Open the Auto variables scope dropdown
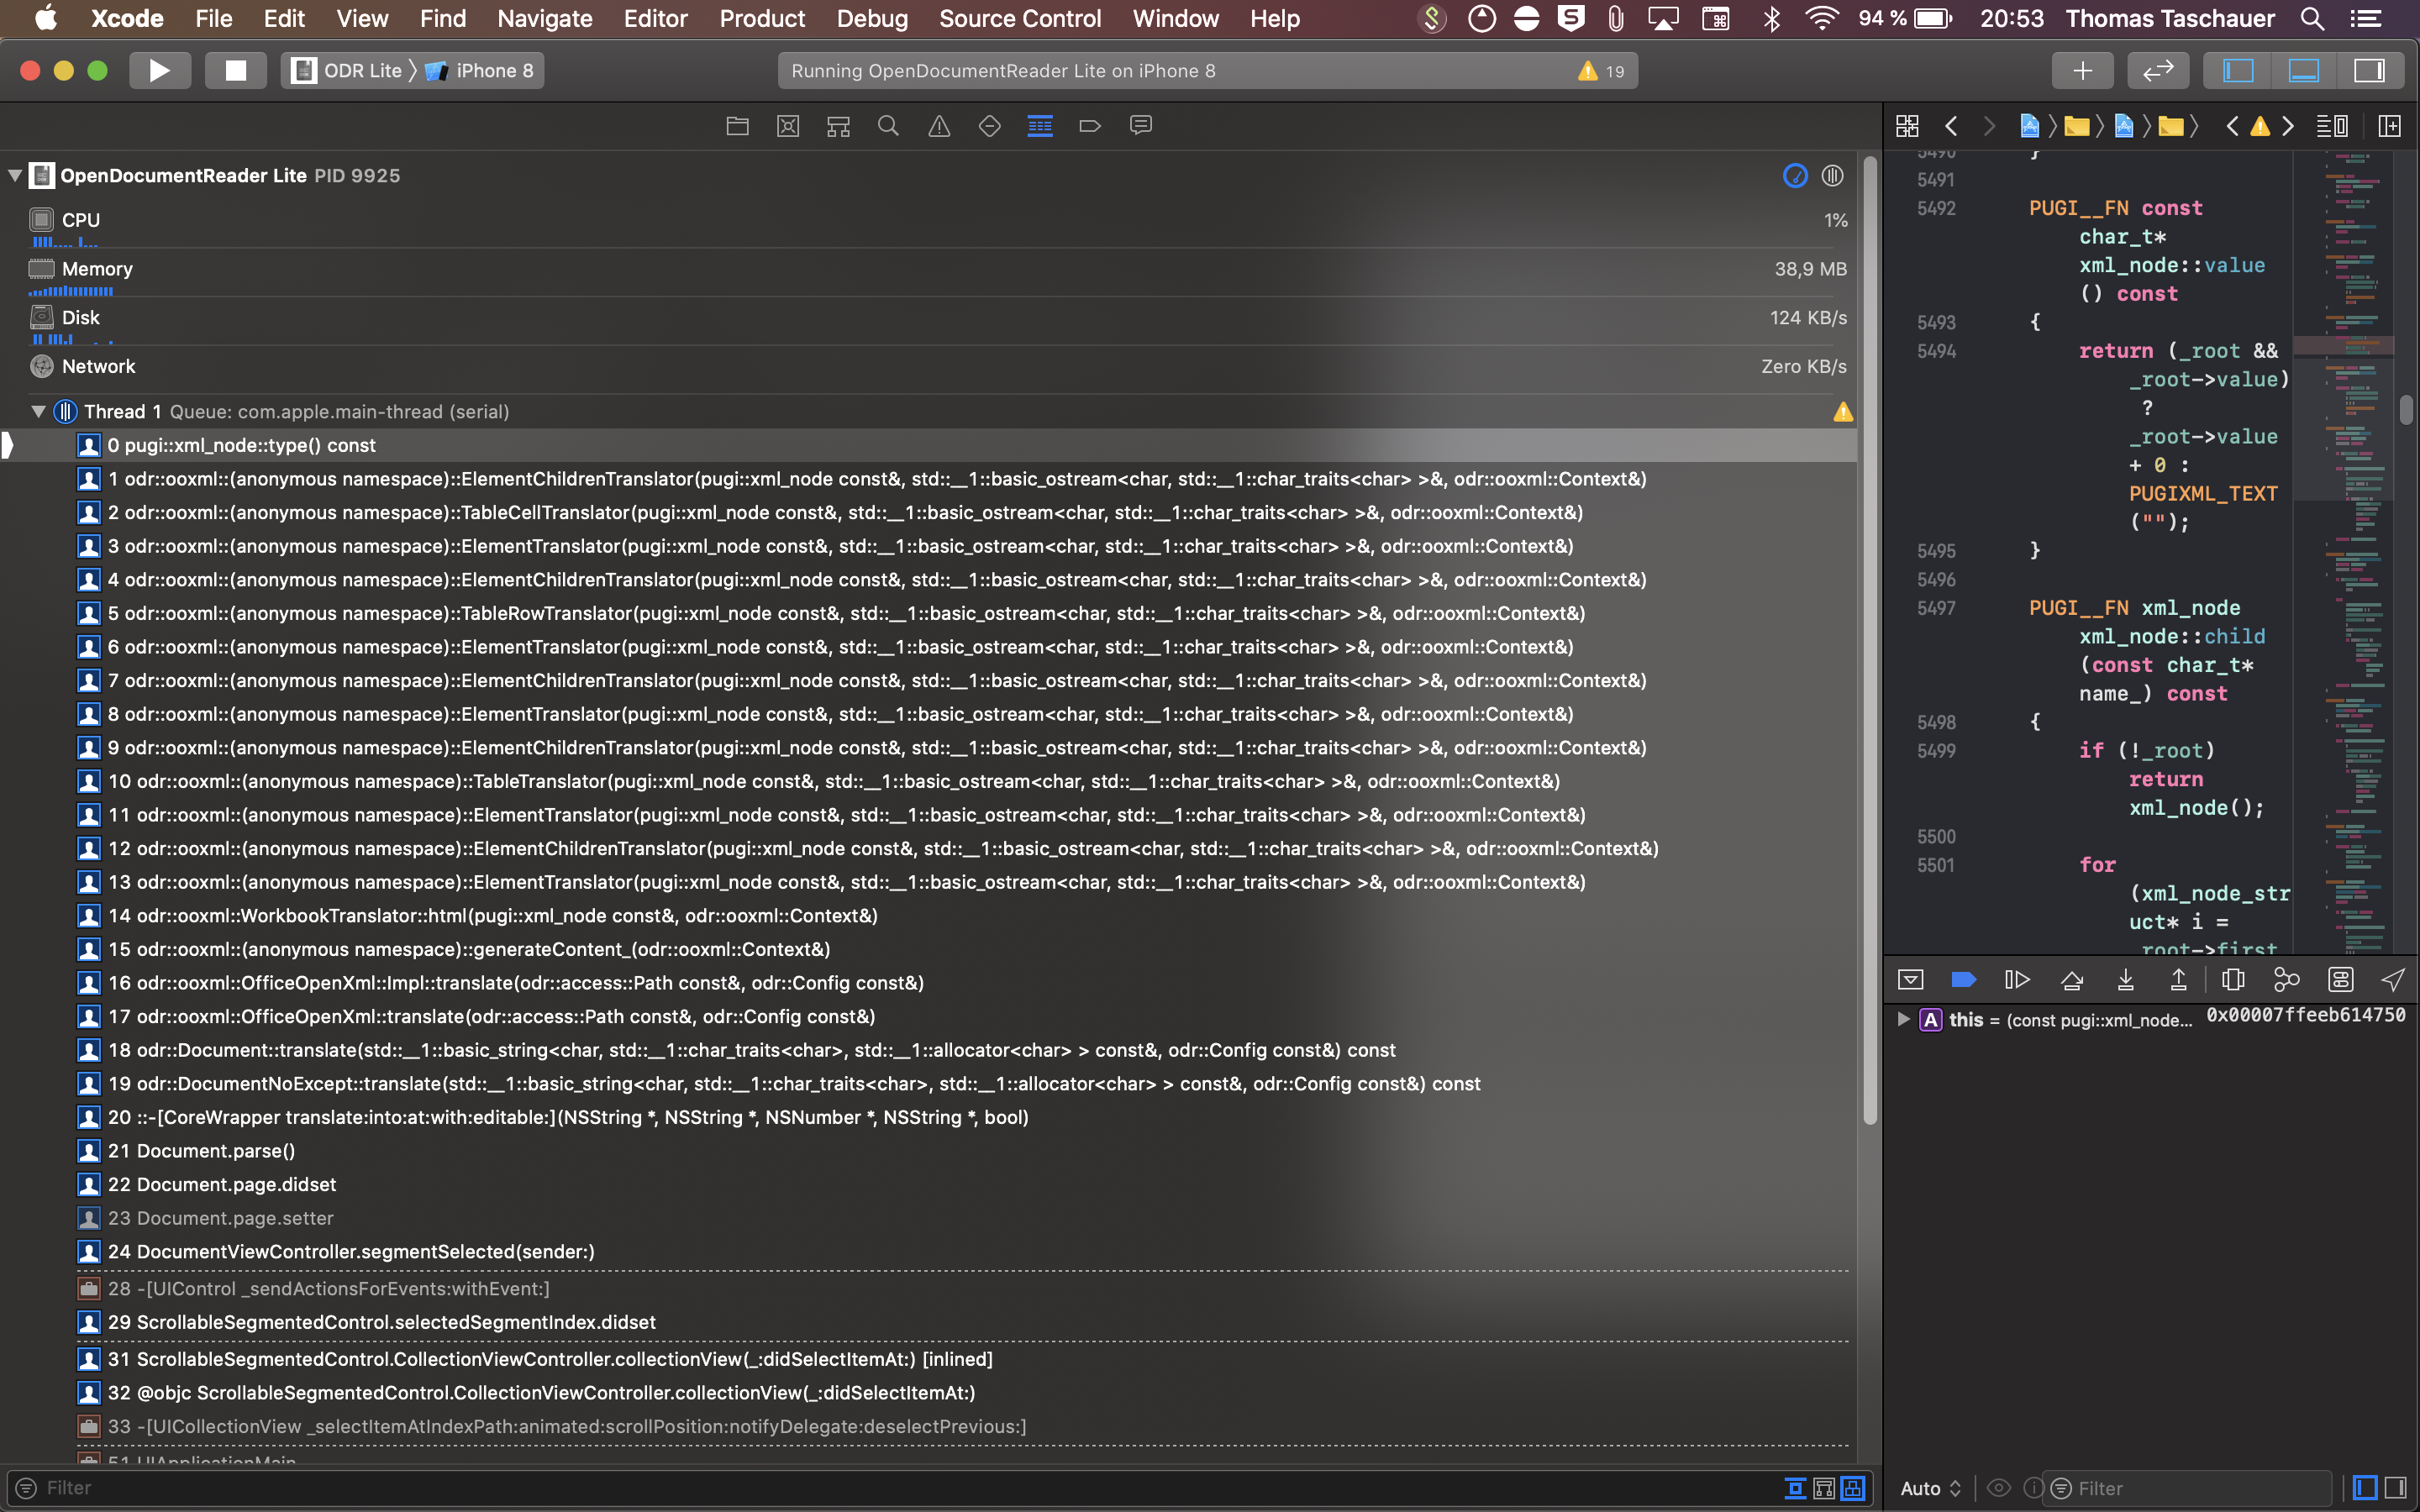Screen dimensions: 2420x1512 pyautogui.click(x=1930, y=1488)
